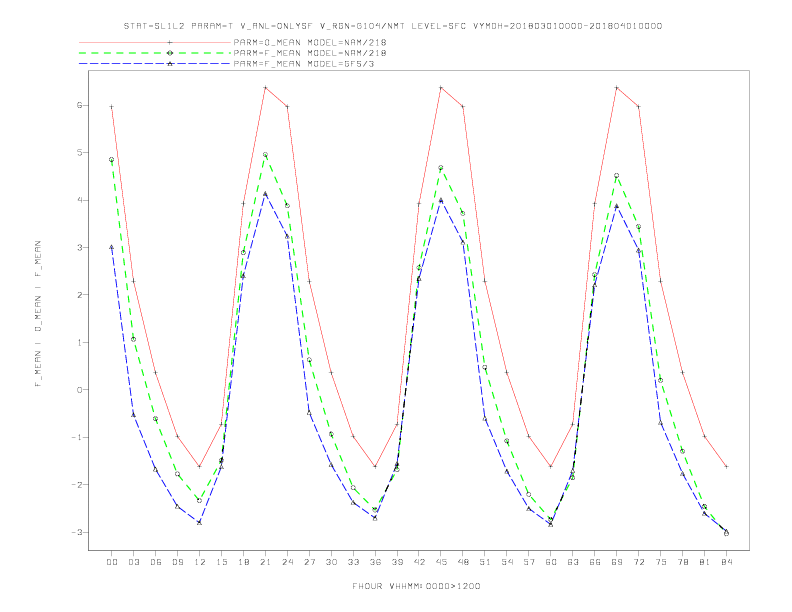Click x-axis tick label 78

click(683, 562)
